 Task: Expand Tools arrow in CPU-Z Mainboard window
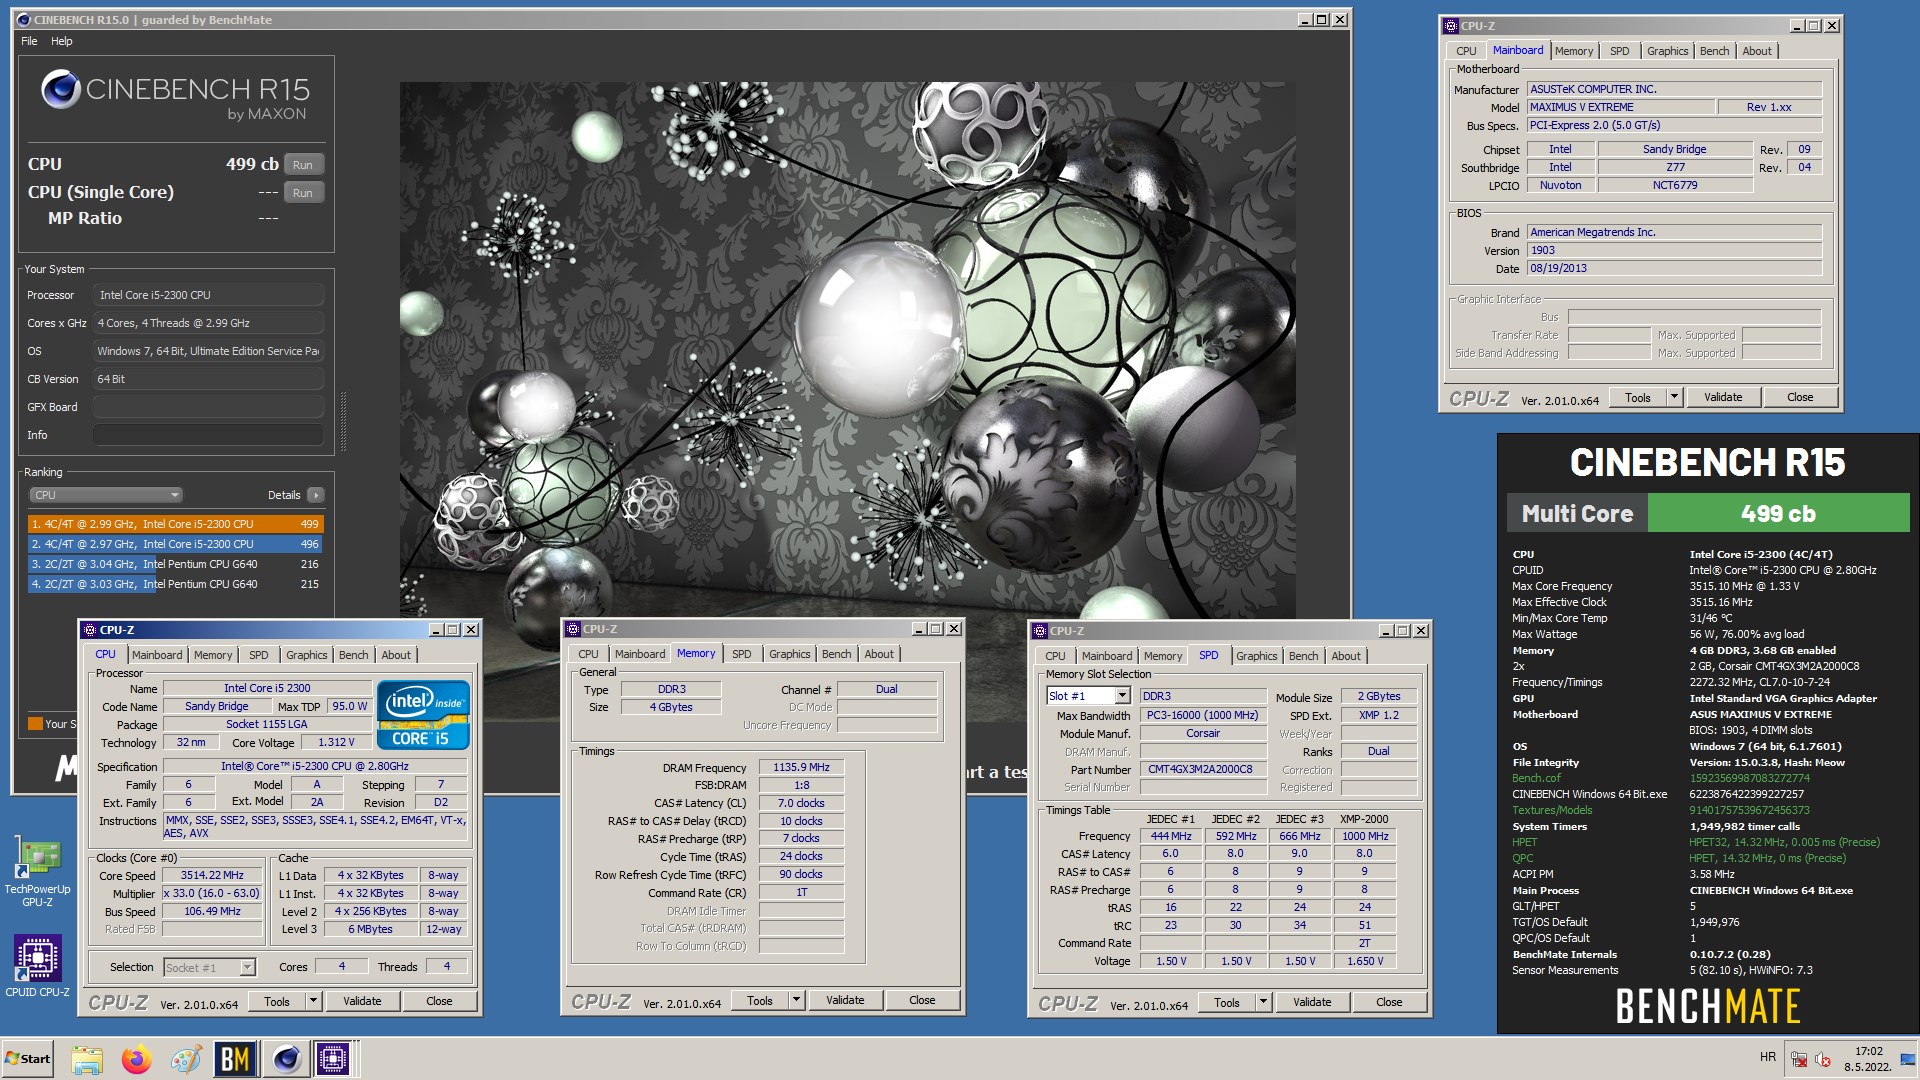click(x=1674, y=397)
